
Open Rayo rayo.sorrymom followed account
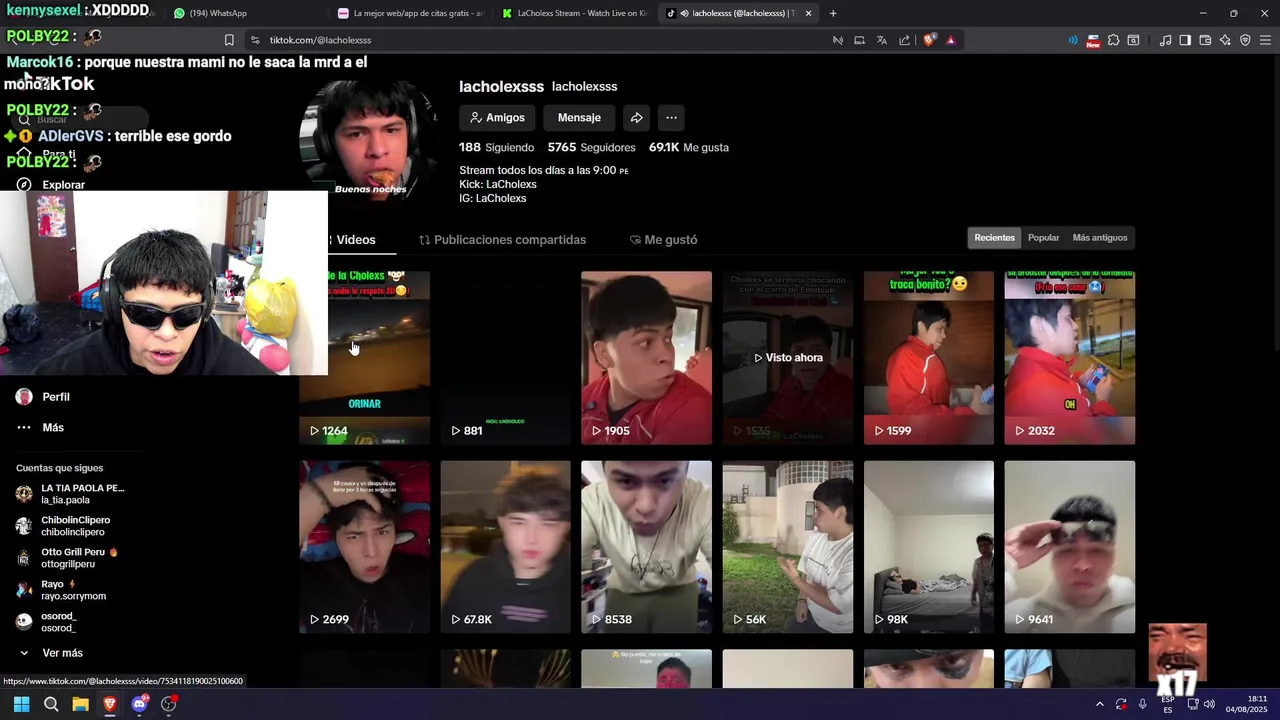point(60,590)
